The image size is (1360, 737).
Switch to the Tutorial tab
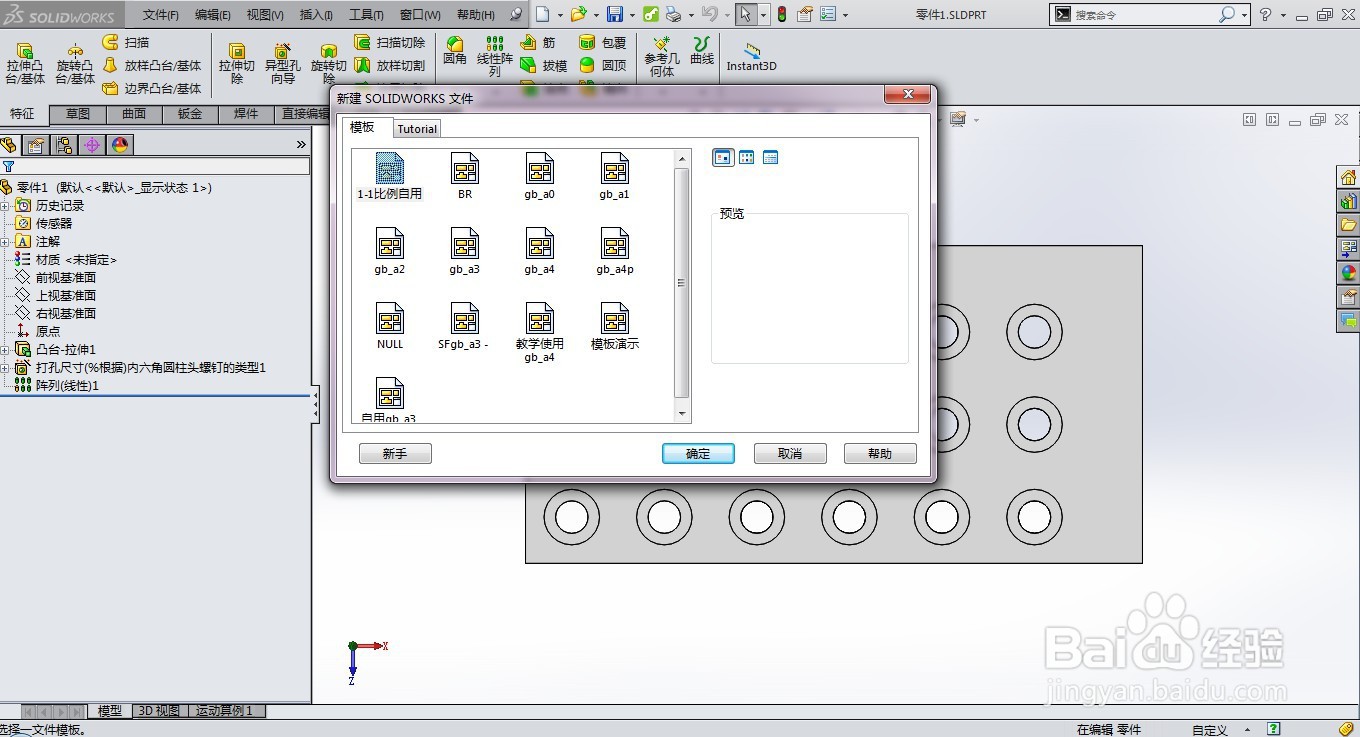[417, 129]
